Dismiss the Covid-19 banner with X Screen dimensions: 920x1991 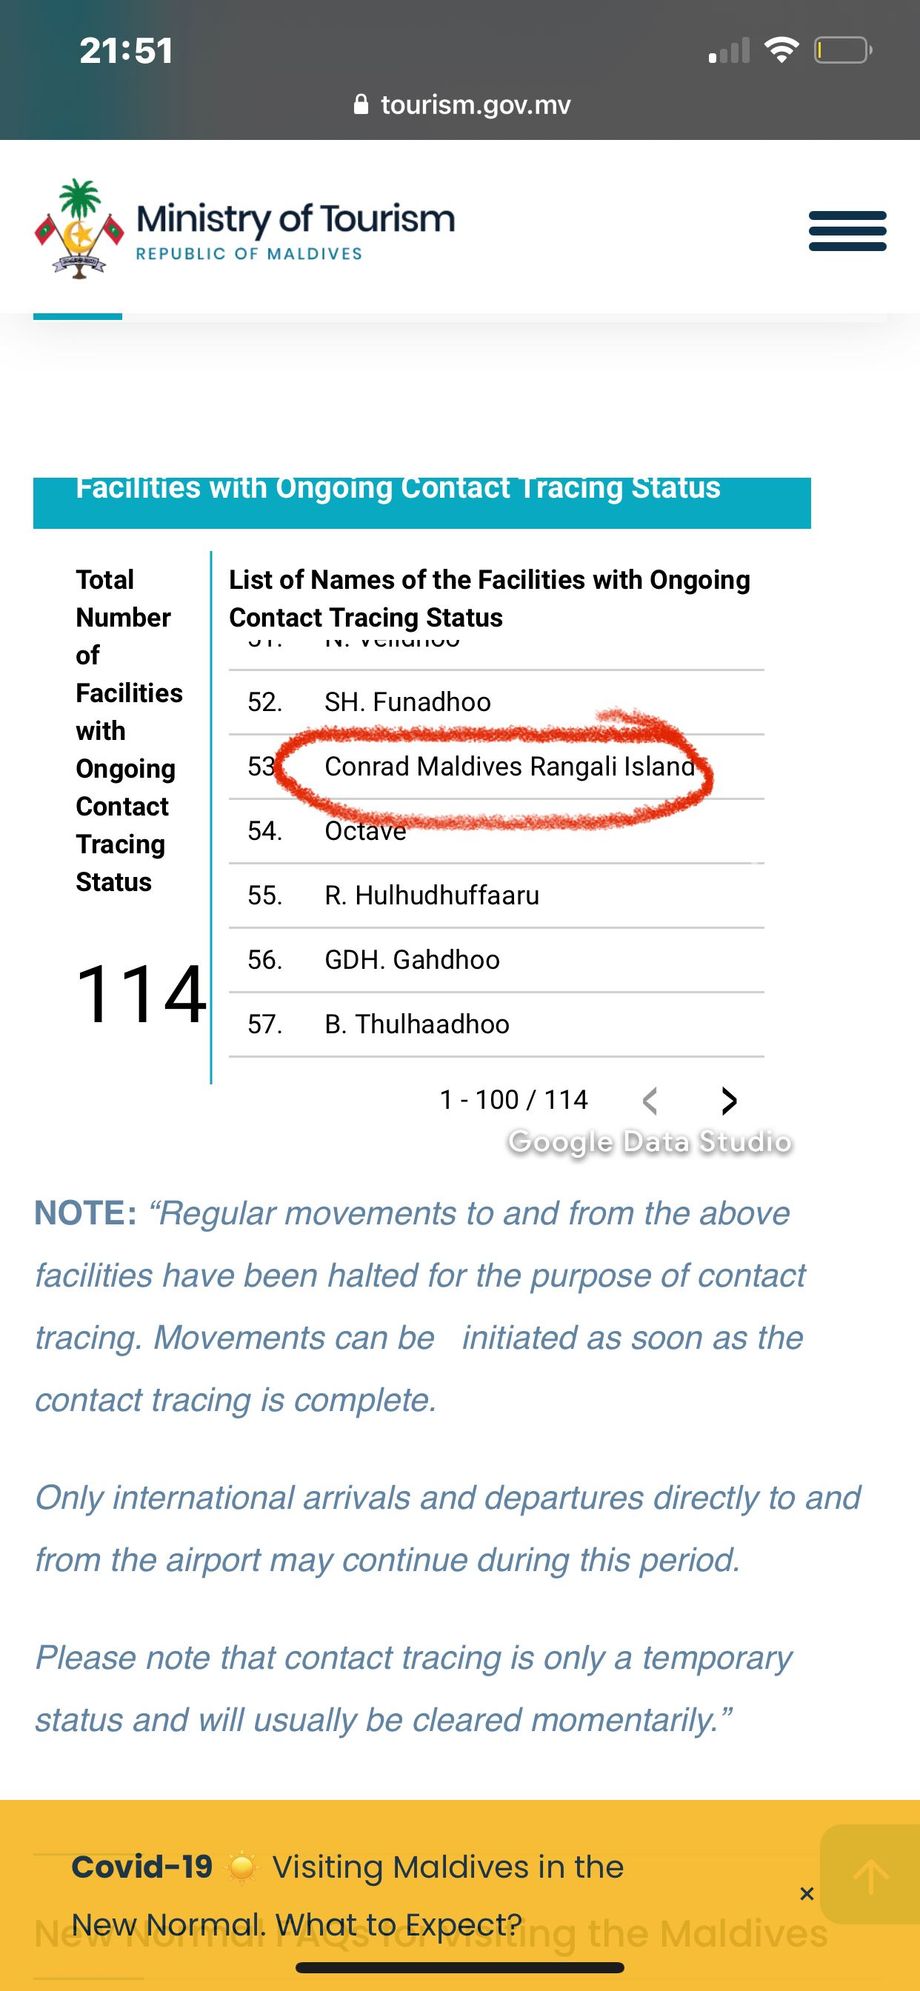coord(807,1894)
